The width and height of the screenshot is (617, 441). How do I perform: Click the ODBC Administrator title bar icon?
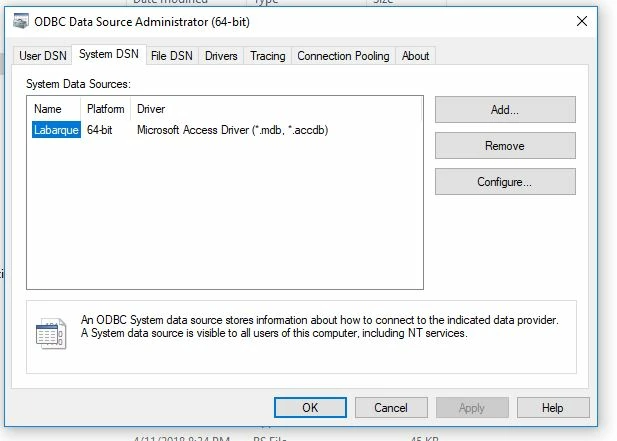point(21,21)
